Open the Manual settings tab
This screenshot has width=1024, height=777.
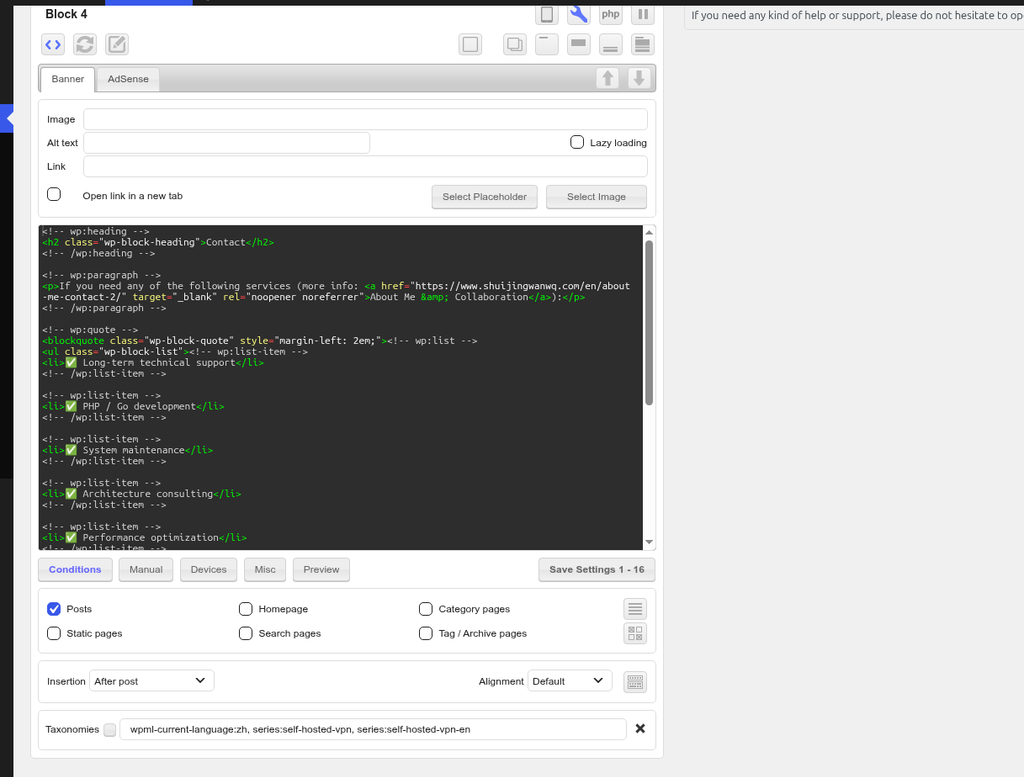click(146, 569)
